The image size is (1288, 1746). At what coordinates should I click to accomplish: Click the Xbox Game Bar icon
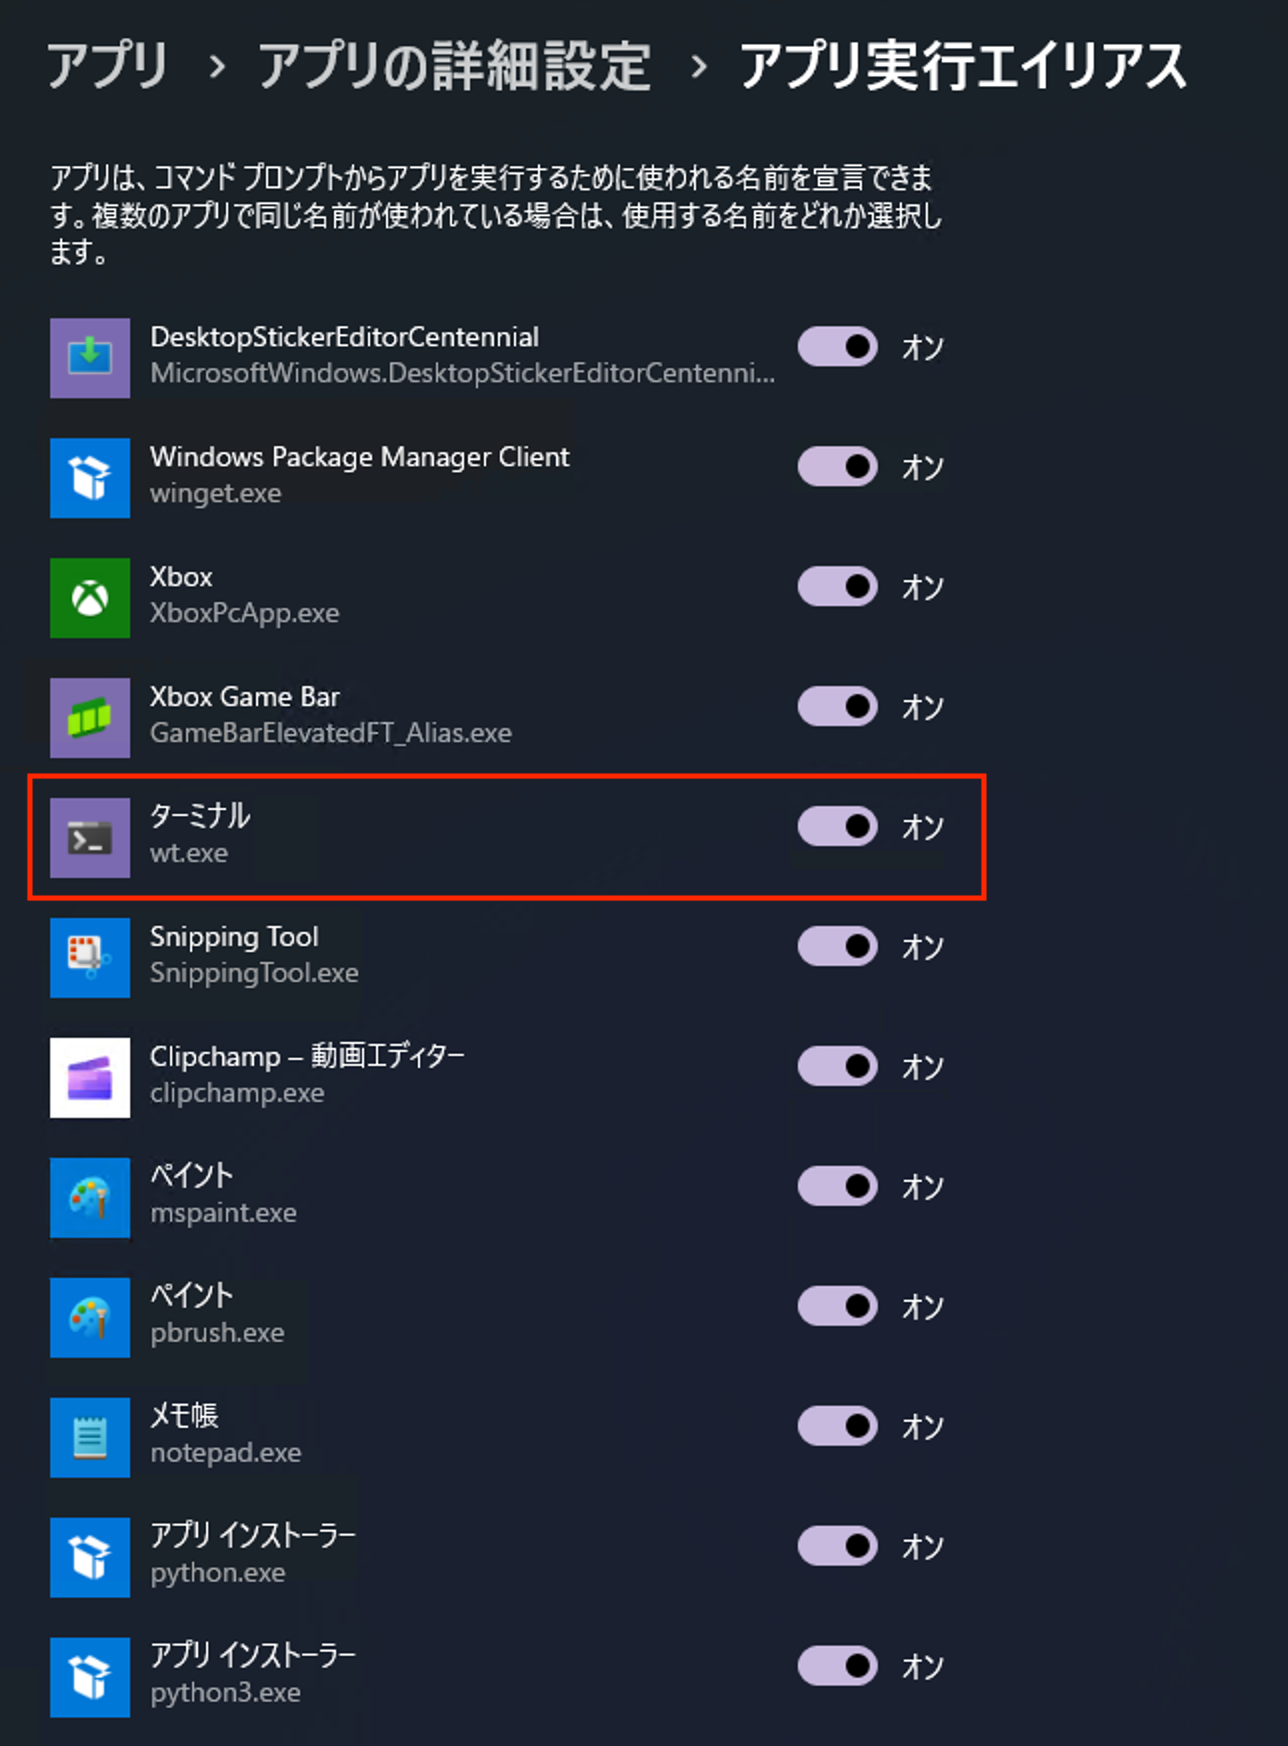point(90,718)
